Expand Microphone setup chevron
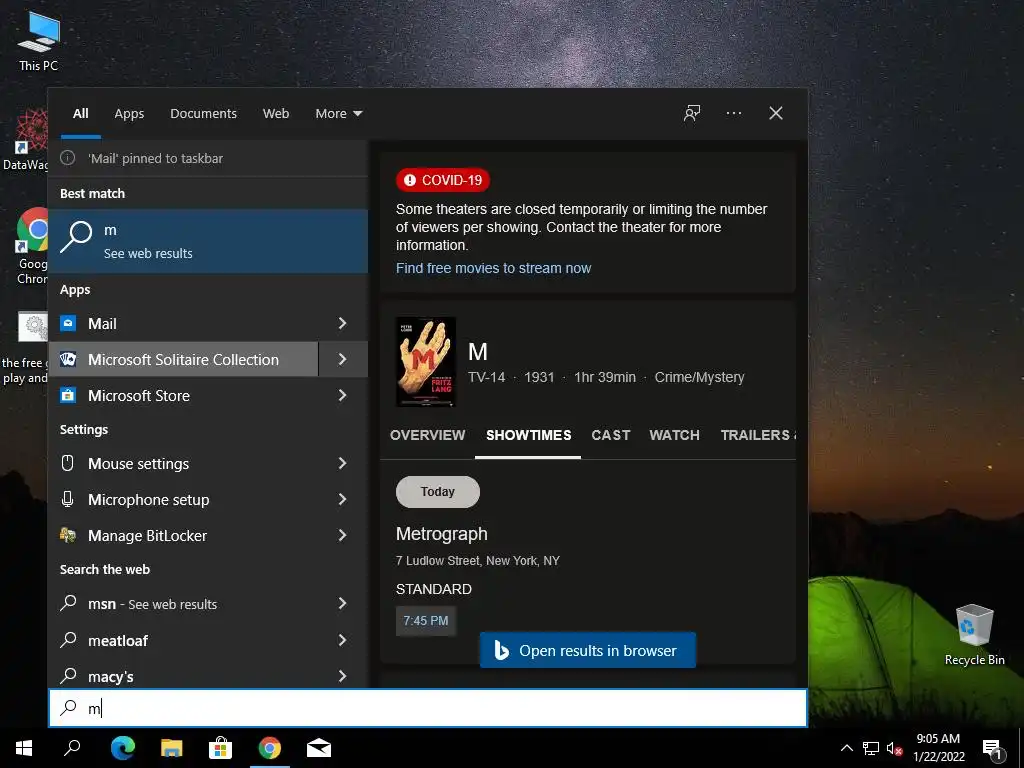The image size is (1024, 768). point(343,500)
